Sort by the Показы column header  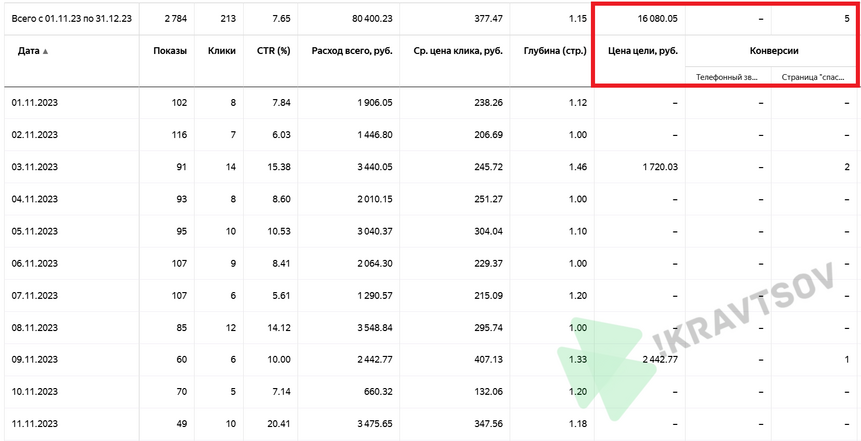pyautogui.click(x=170, y=51)
